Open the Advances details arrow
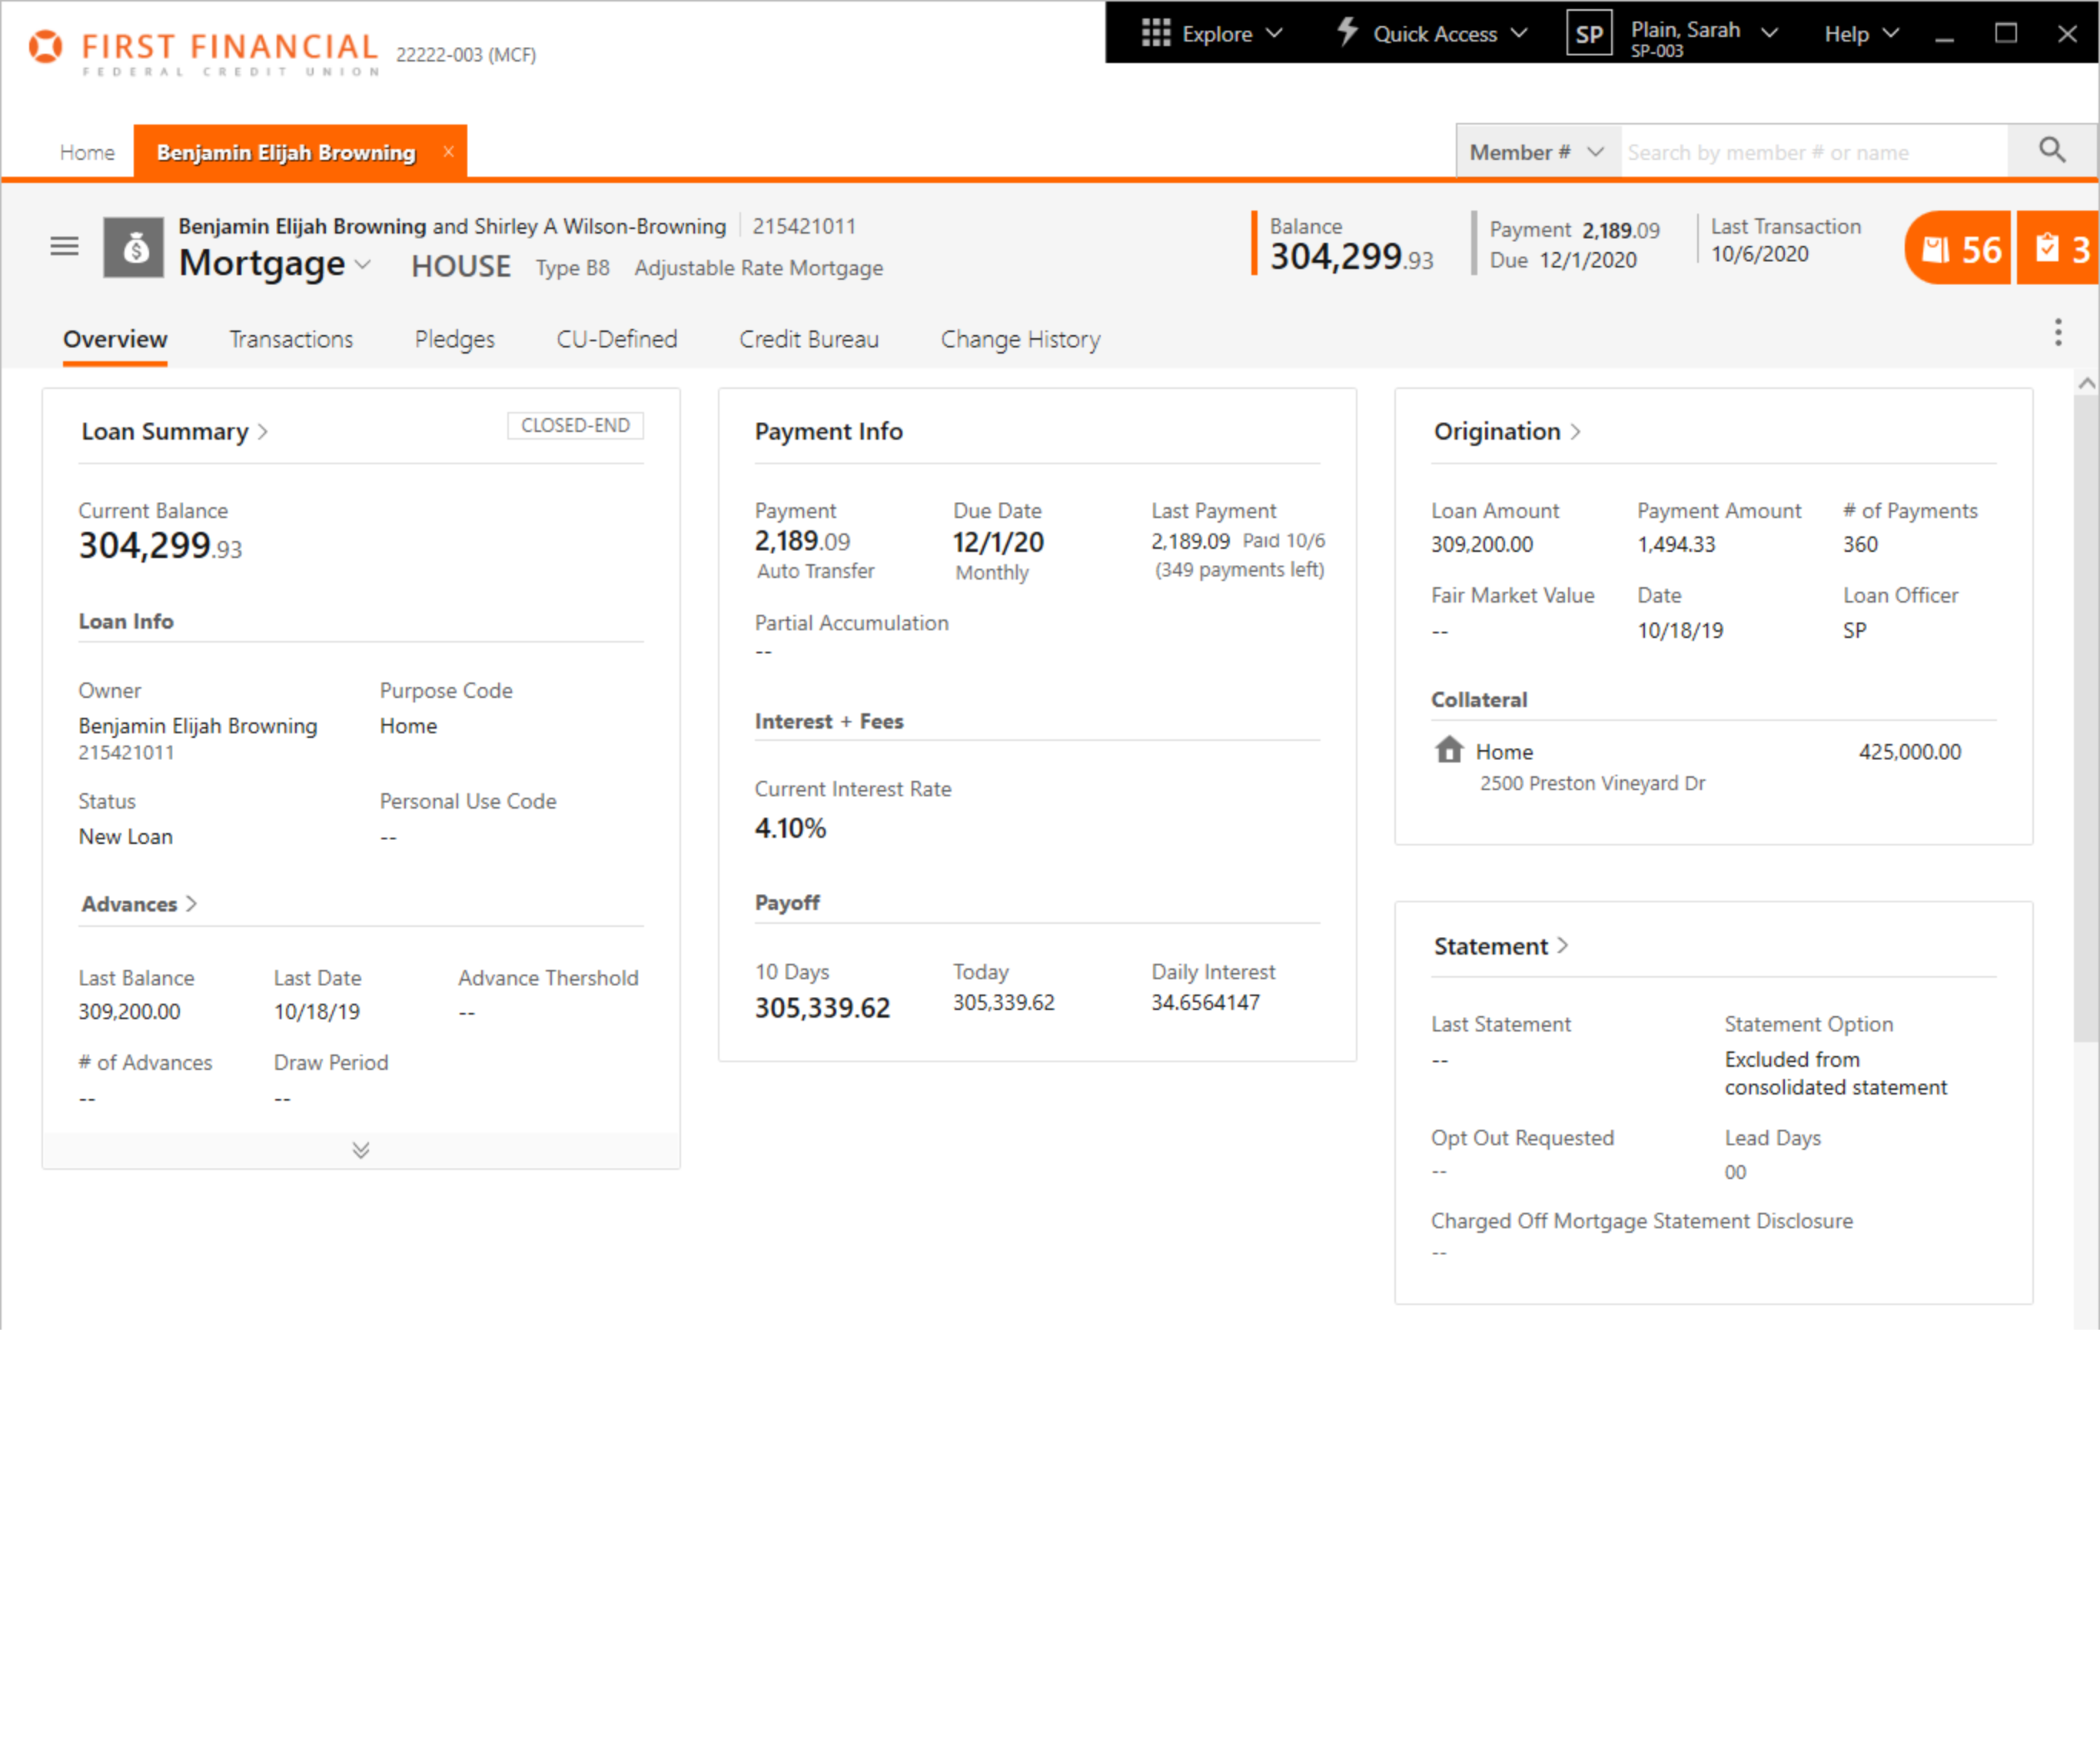Image resolution: width=2100 pixels, height=1737 pixels. pos(191,904)
